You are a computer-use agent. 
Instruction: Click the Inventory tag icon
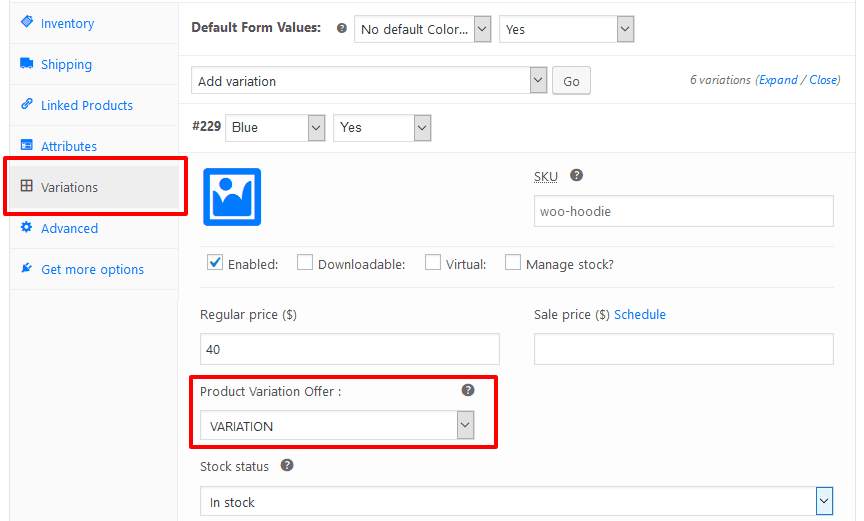tap(26, 21)
